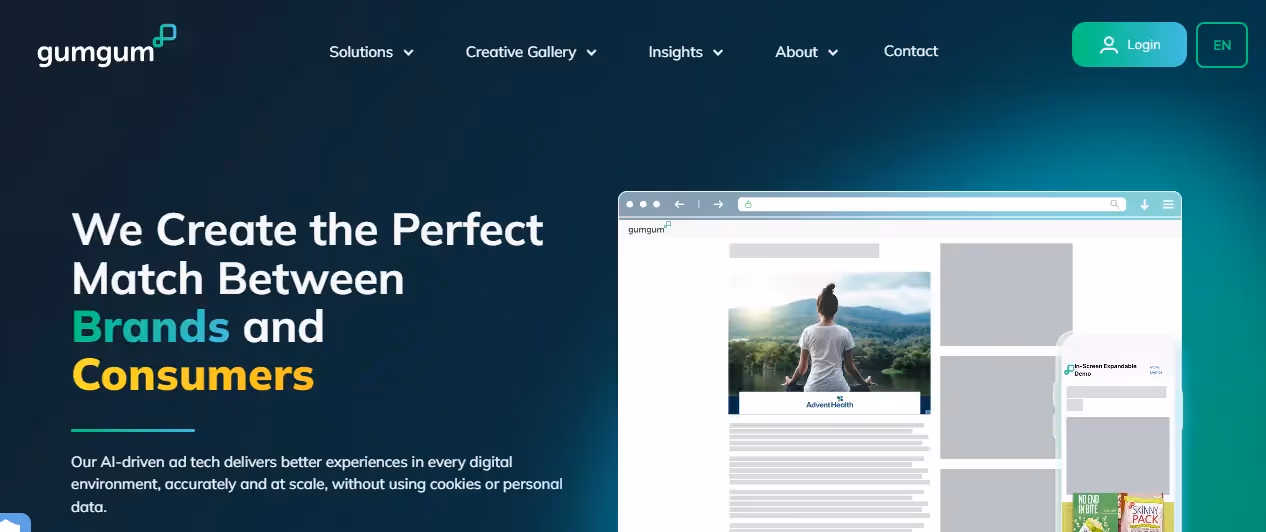Expand the Creative Gallery chevron

pyautogui.click(x=591, y=53)
